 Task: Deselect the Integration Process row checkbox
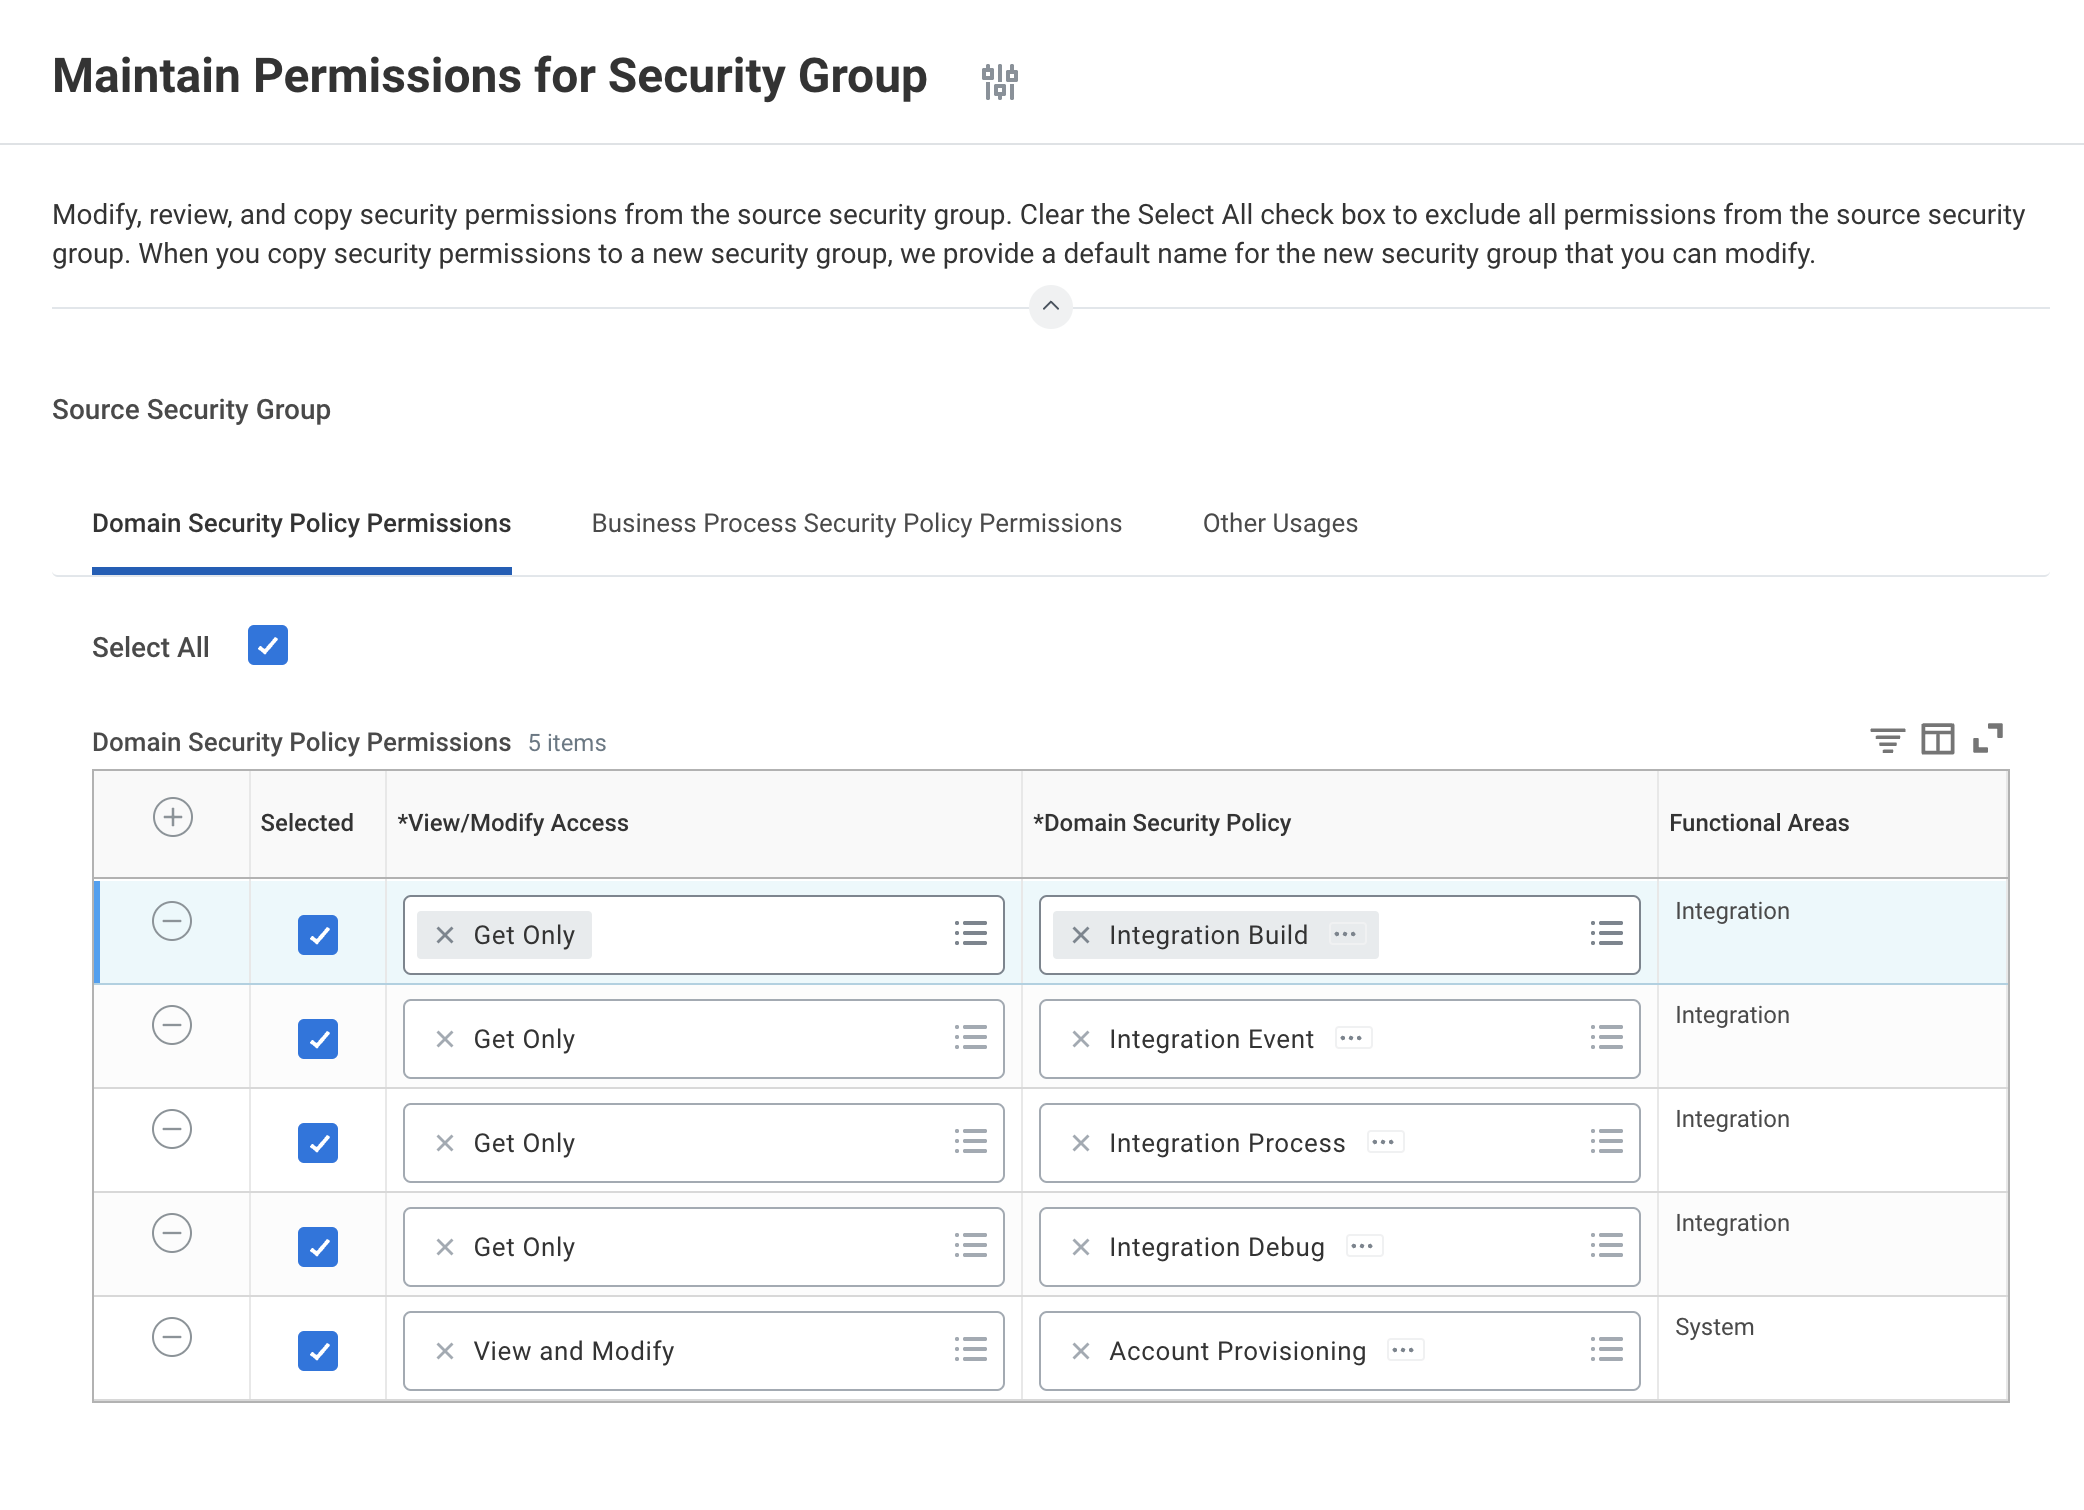coord(318,1143)
